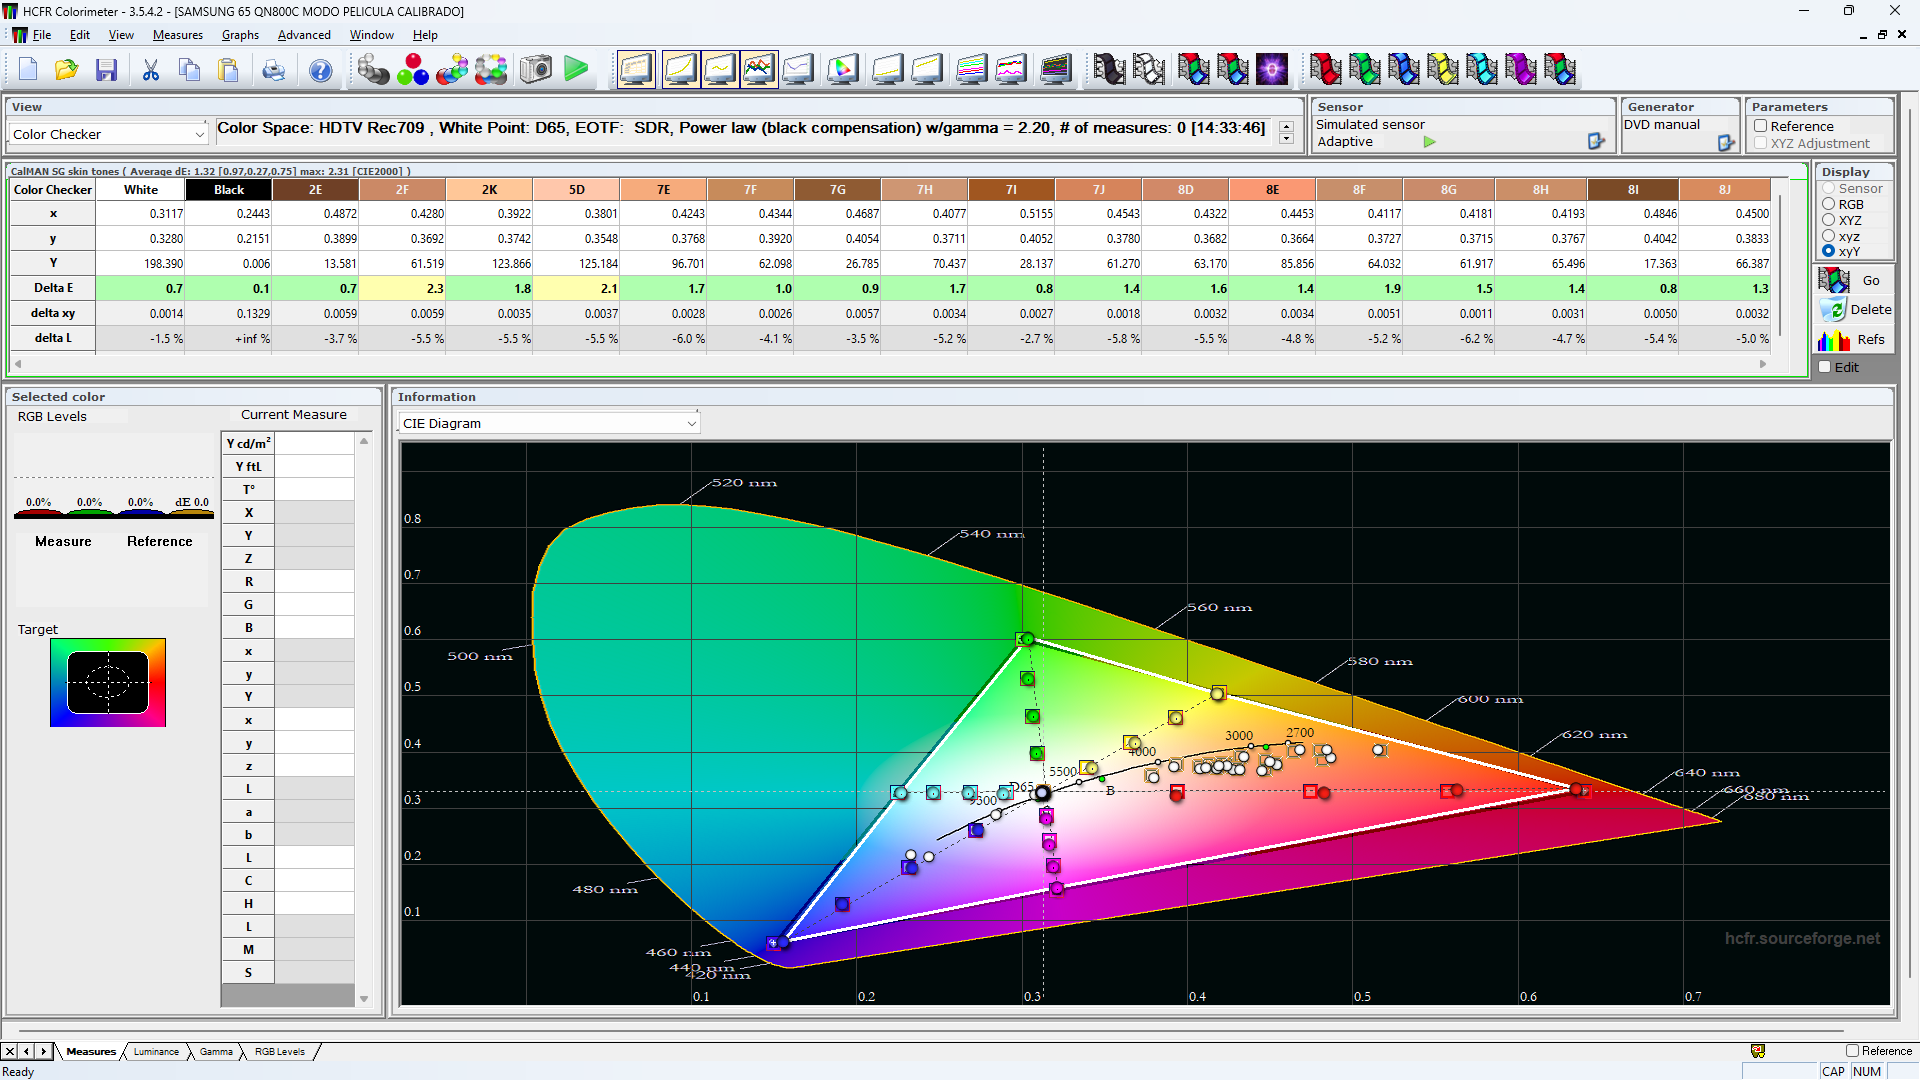Select the free measure camera icon
Image resolution: width=1920 pixels, height=1080 pixels.
[536, 69]
